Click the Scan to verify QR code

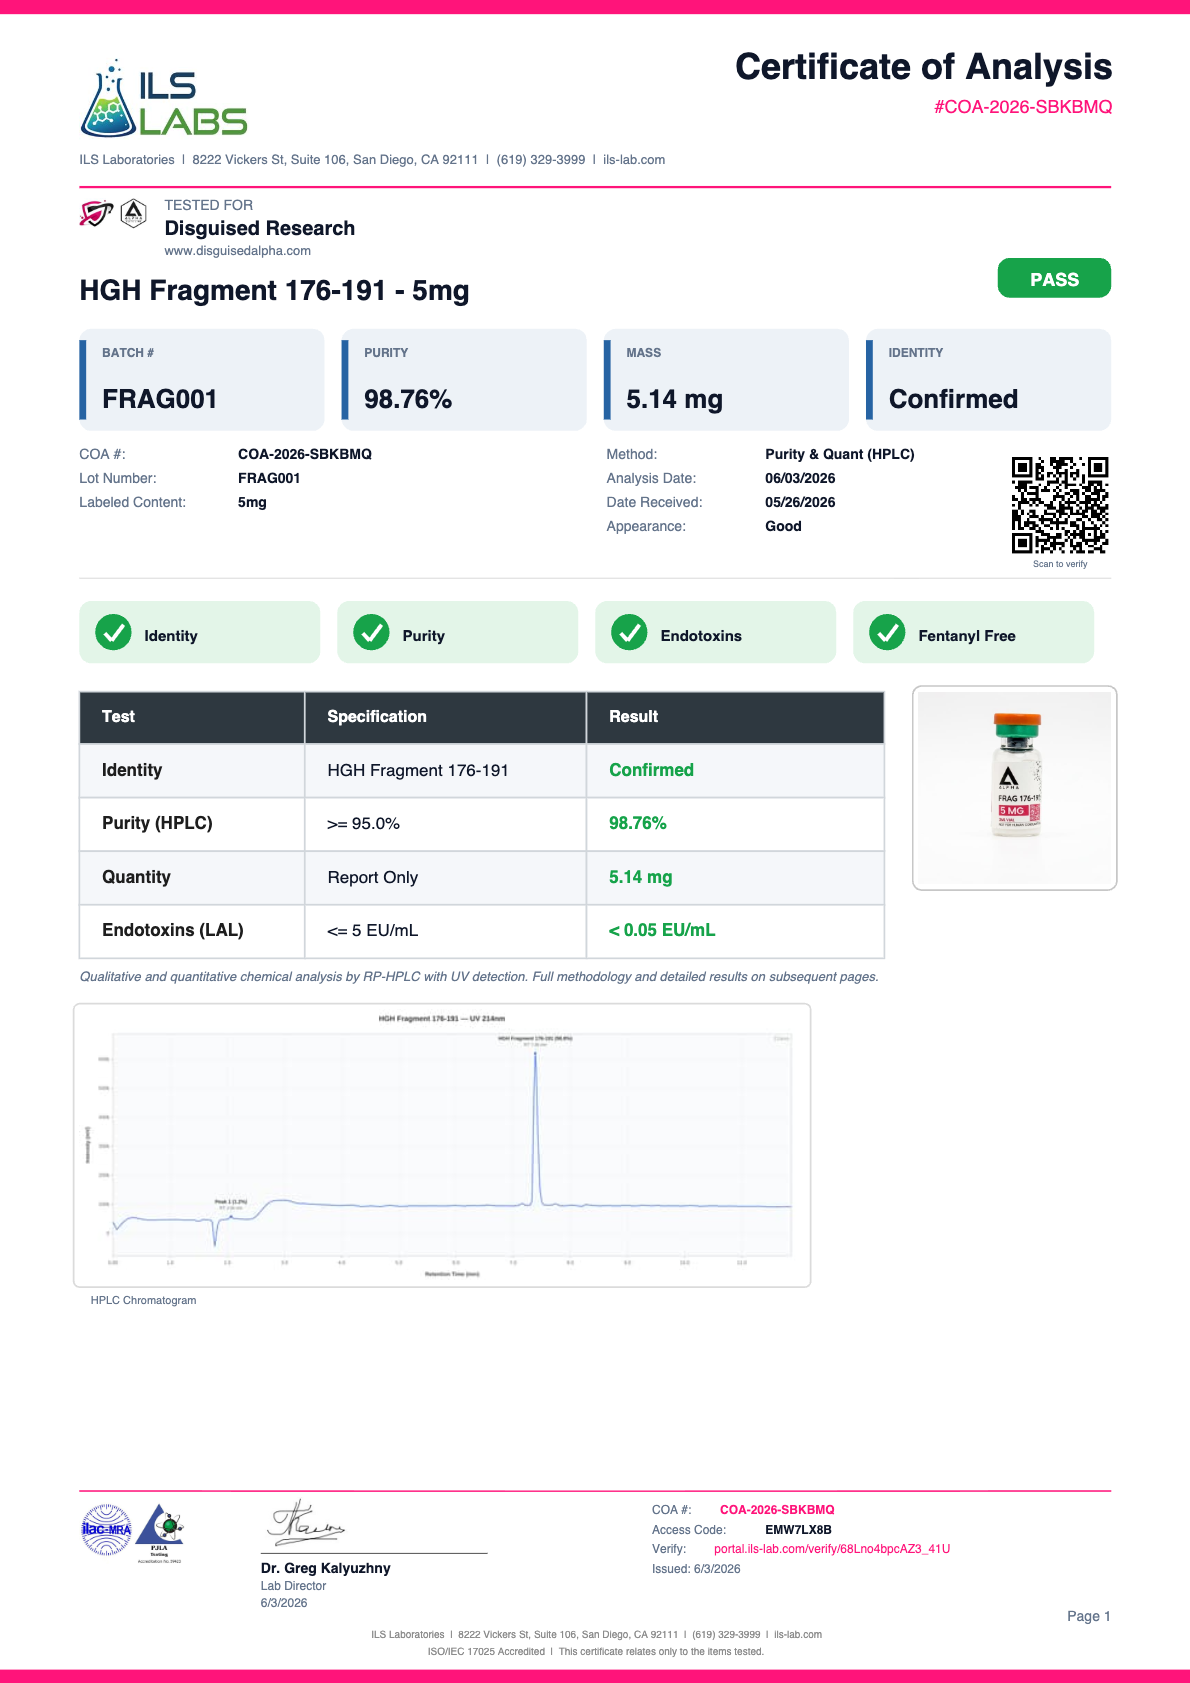[x=1060, y=505]
